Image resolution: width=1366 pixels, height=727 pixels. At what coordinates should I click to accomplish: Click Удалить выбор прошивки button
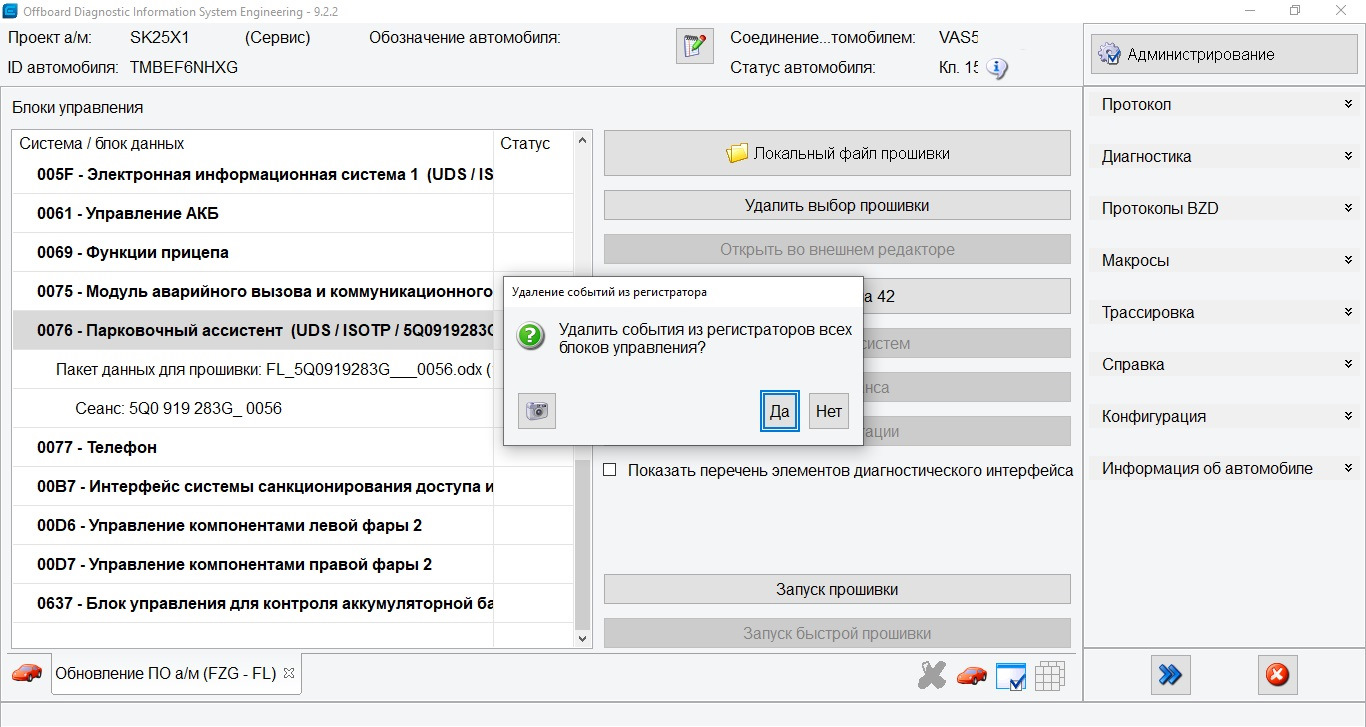837,205
